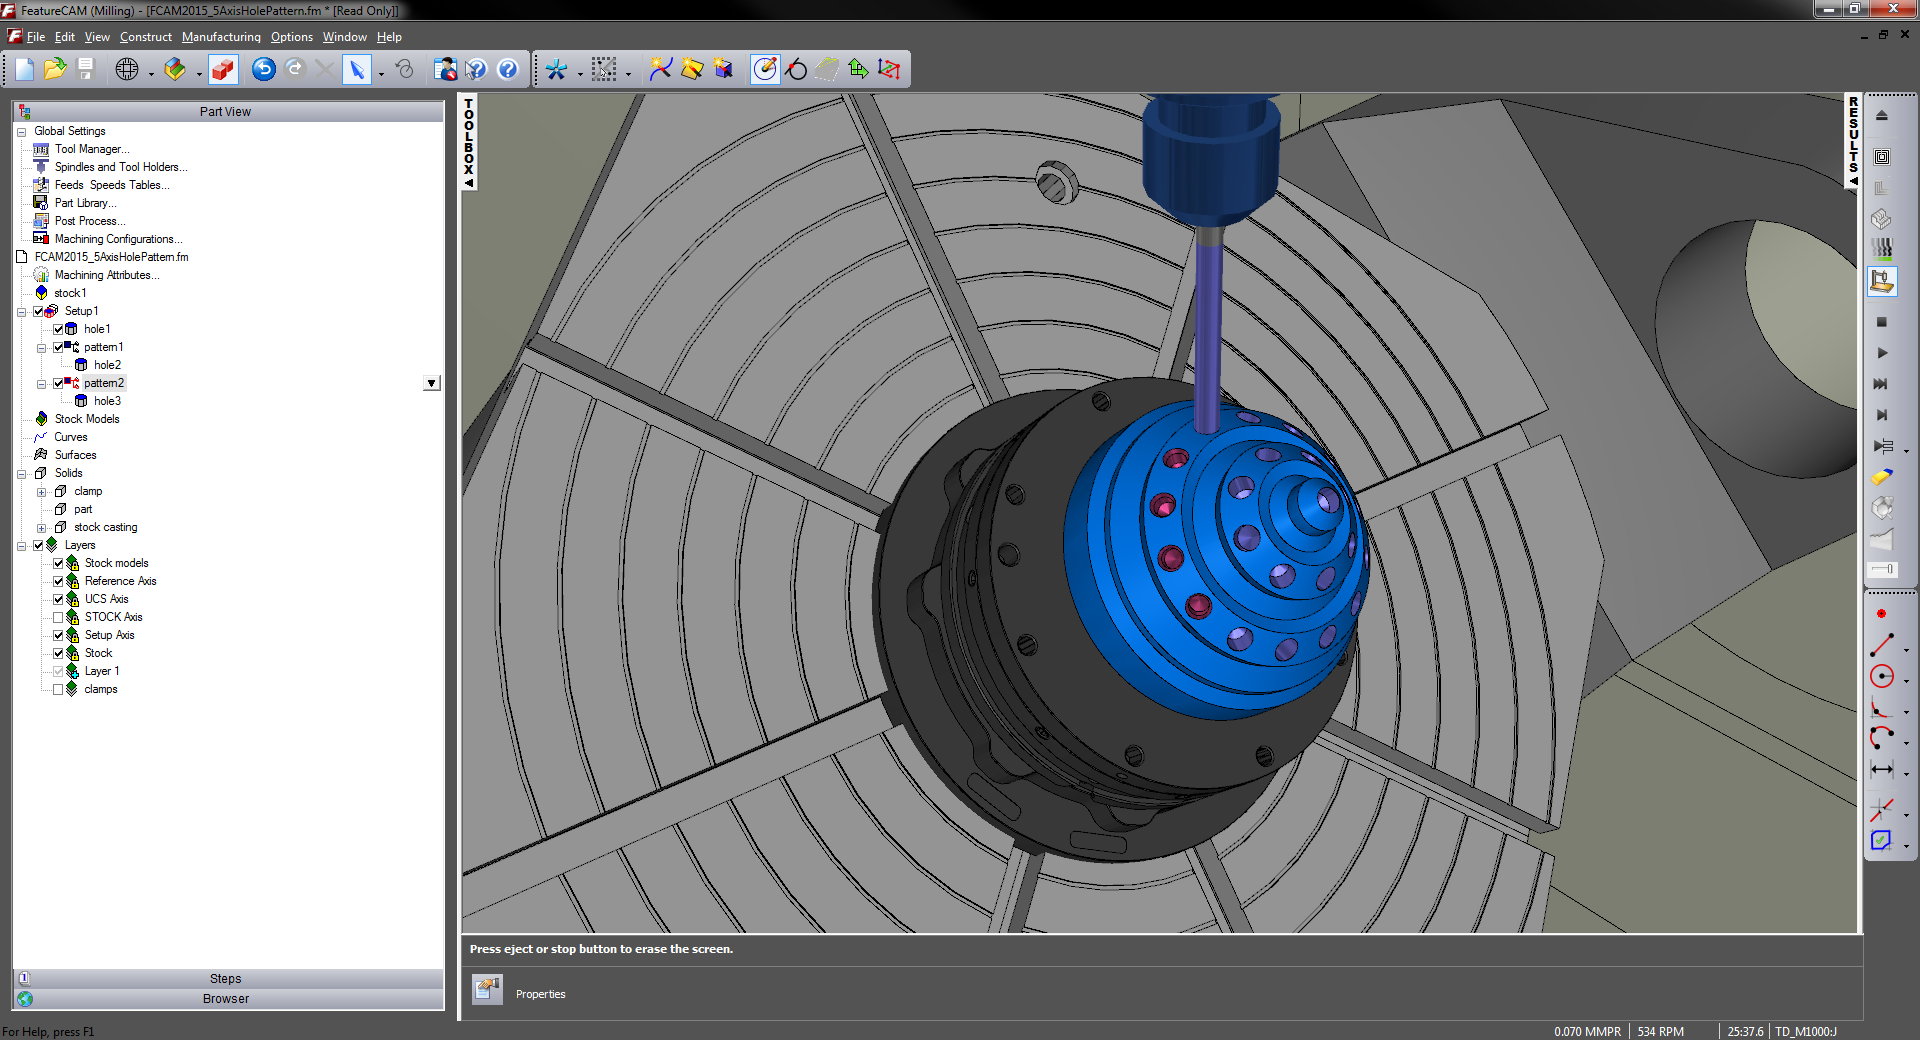Choose the Select arrow pointer tool
Viewport: 1920px width, 1040px height.
[356, 69]
